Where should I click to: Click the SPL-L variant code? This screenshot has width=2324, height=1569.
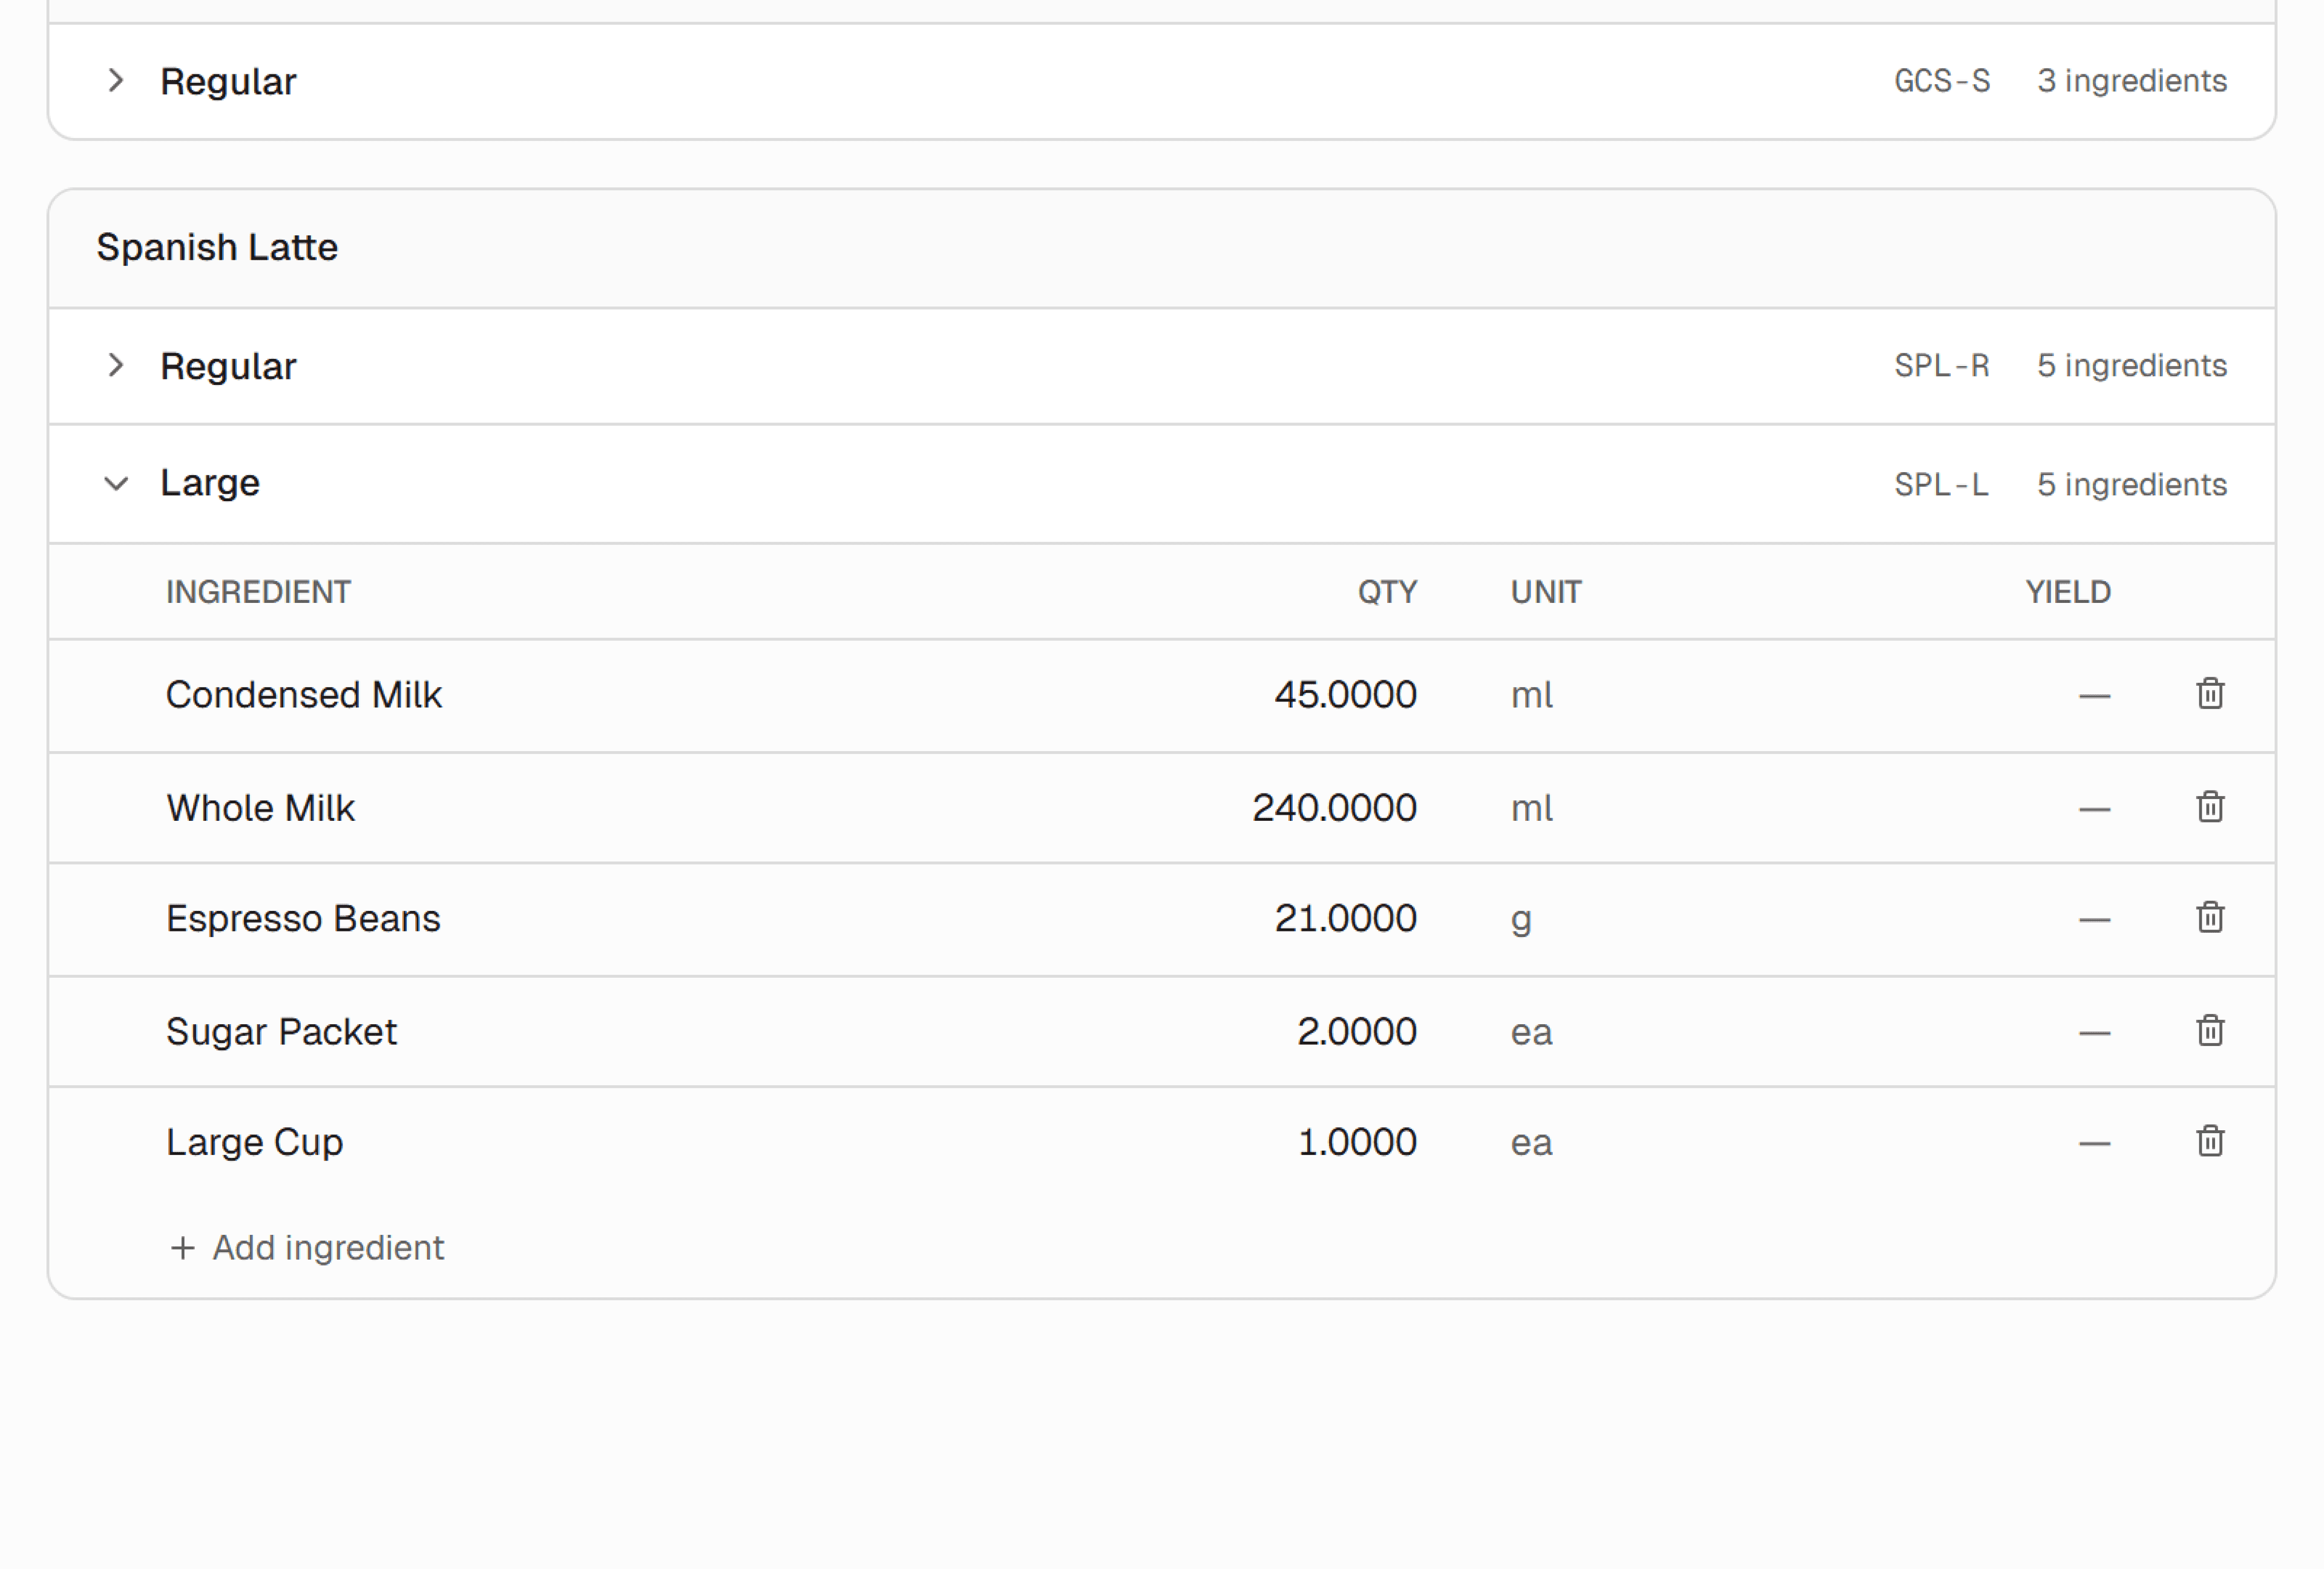click(1941, 484)
